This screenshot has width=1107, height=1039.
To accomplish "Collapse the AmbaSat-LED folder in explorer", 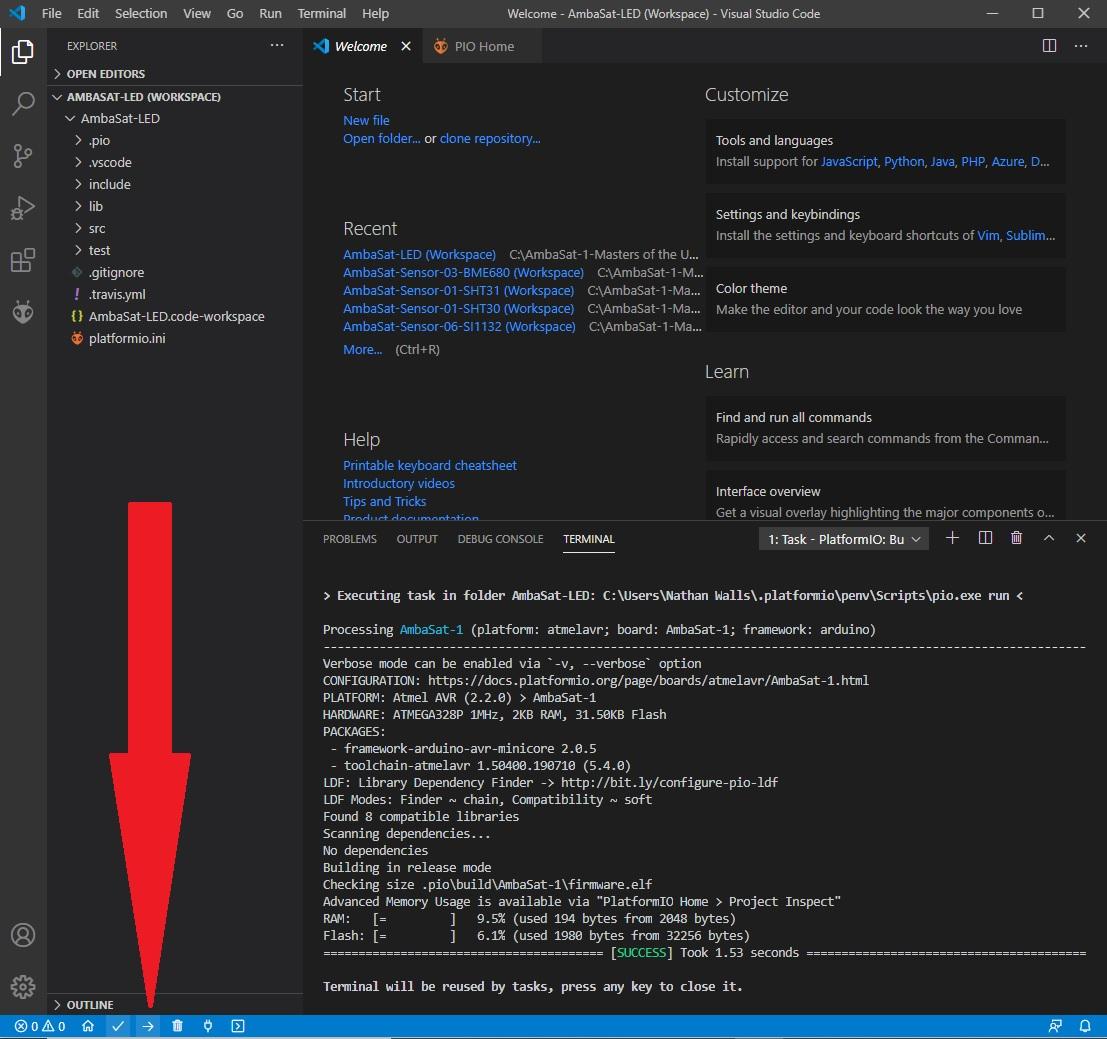I will [119, 118].
